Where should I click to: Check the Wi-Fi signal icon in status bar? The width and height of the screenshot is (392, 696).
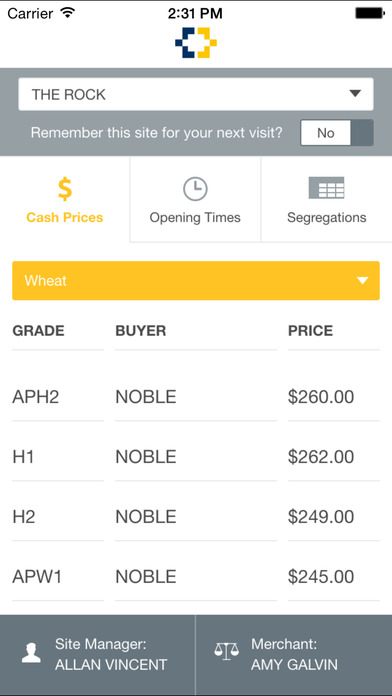pyautogui.click(x=68, y=13)
